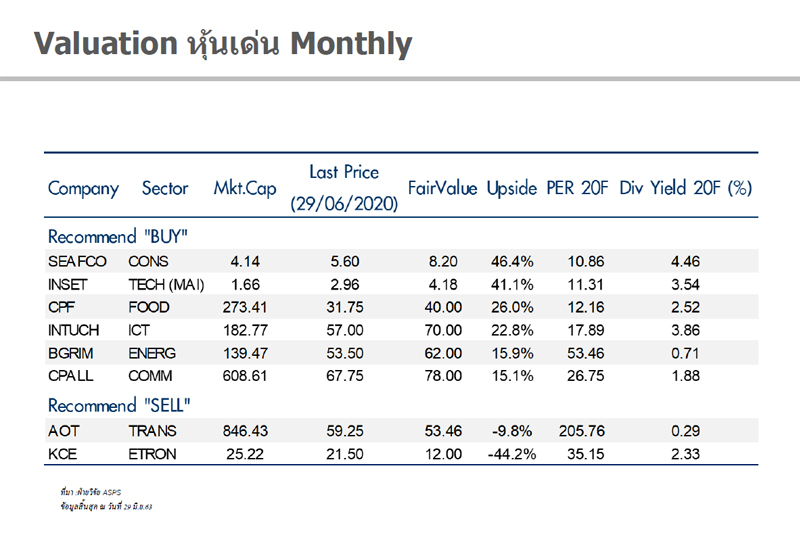Click KCE upside value -44.2%

512,454
